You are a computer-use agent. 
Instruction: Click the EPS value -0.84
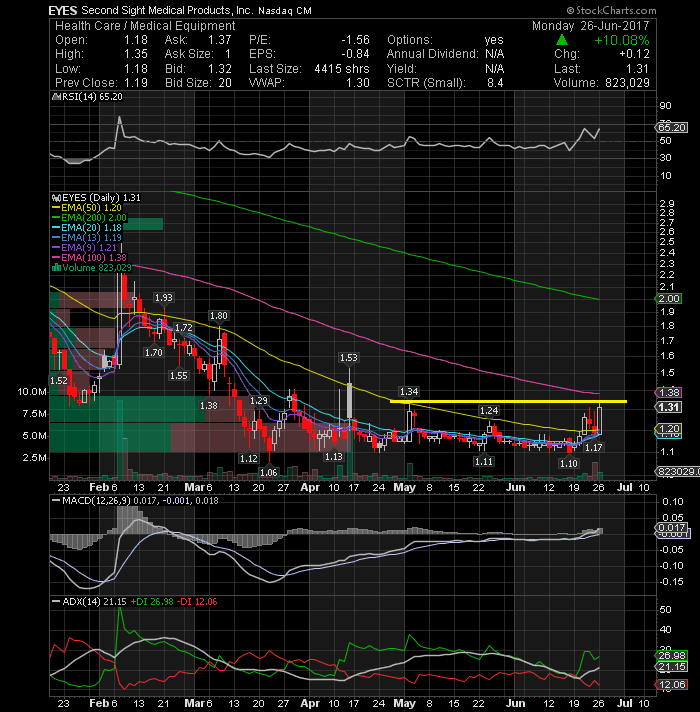pos(355,54)
